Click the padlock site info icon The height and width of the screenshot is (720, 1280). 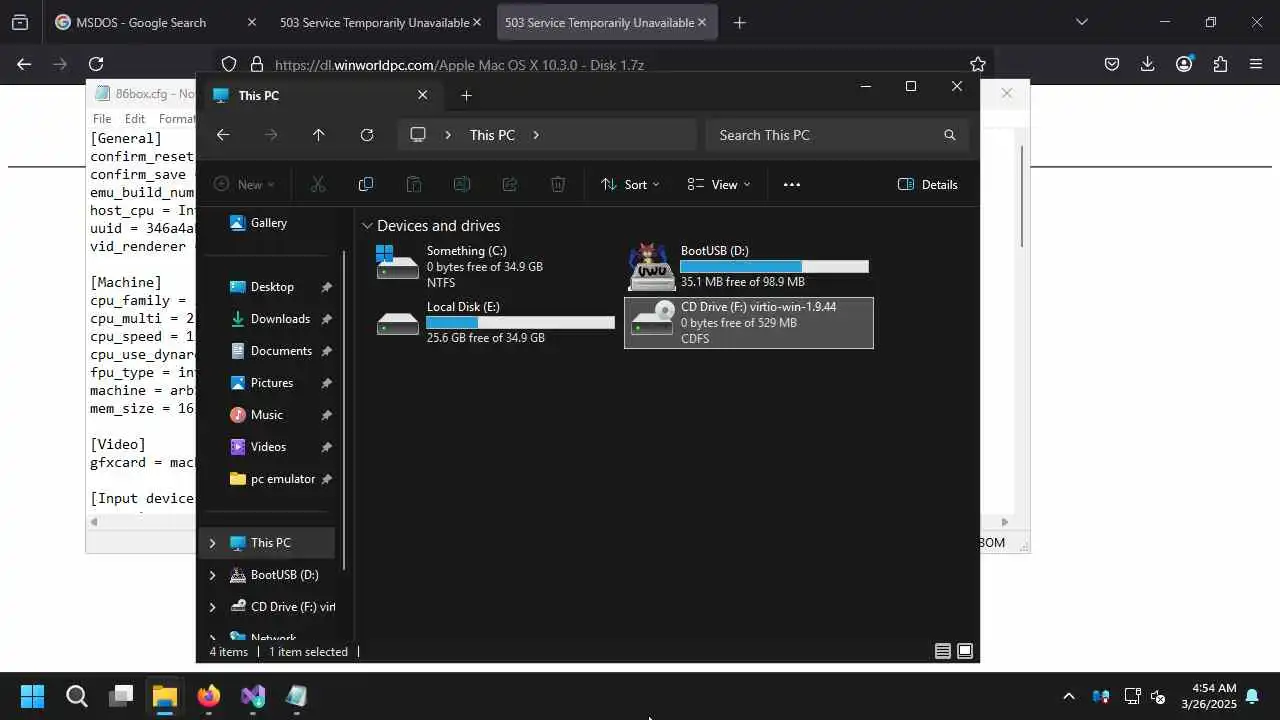tap(257, 64)
